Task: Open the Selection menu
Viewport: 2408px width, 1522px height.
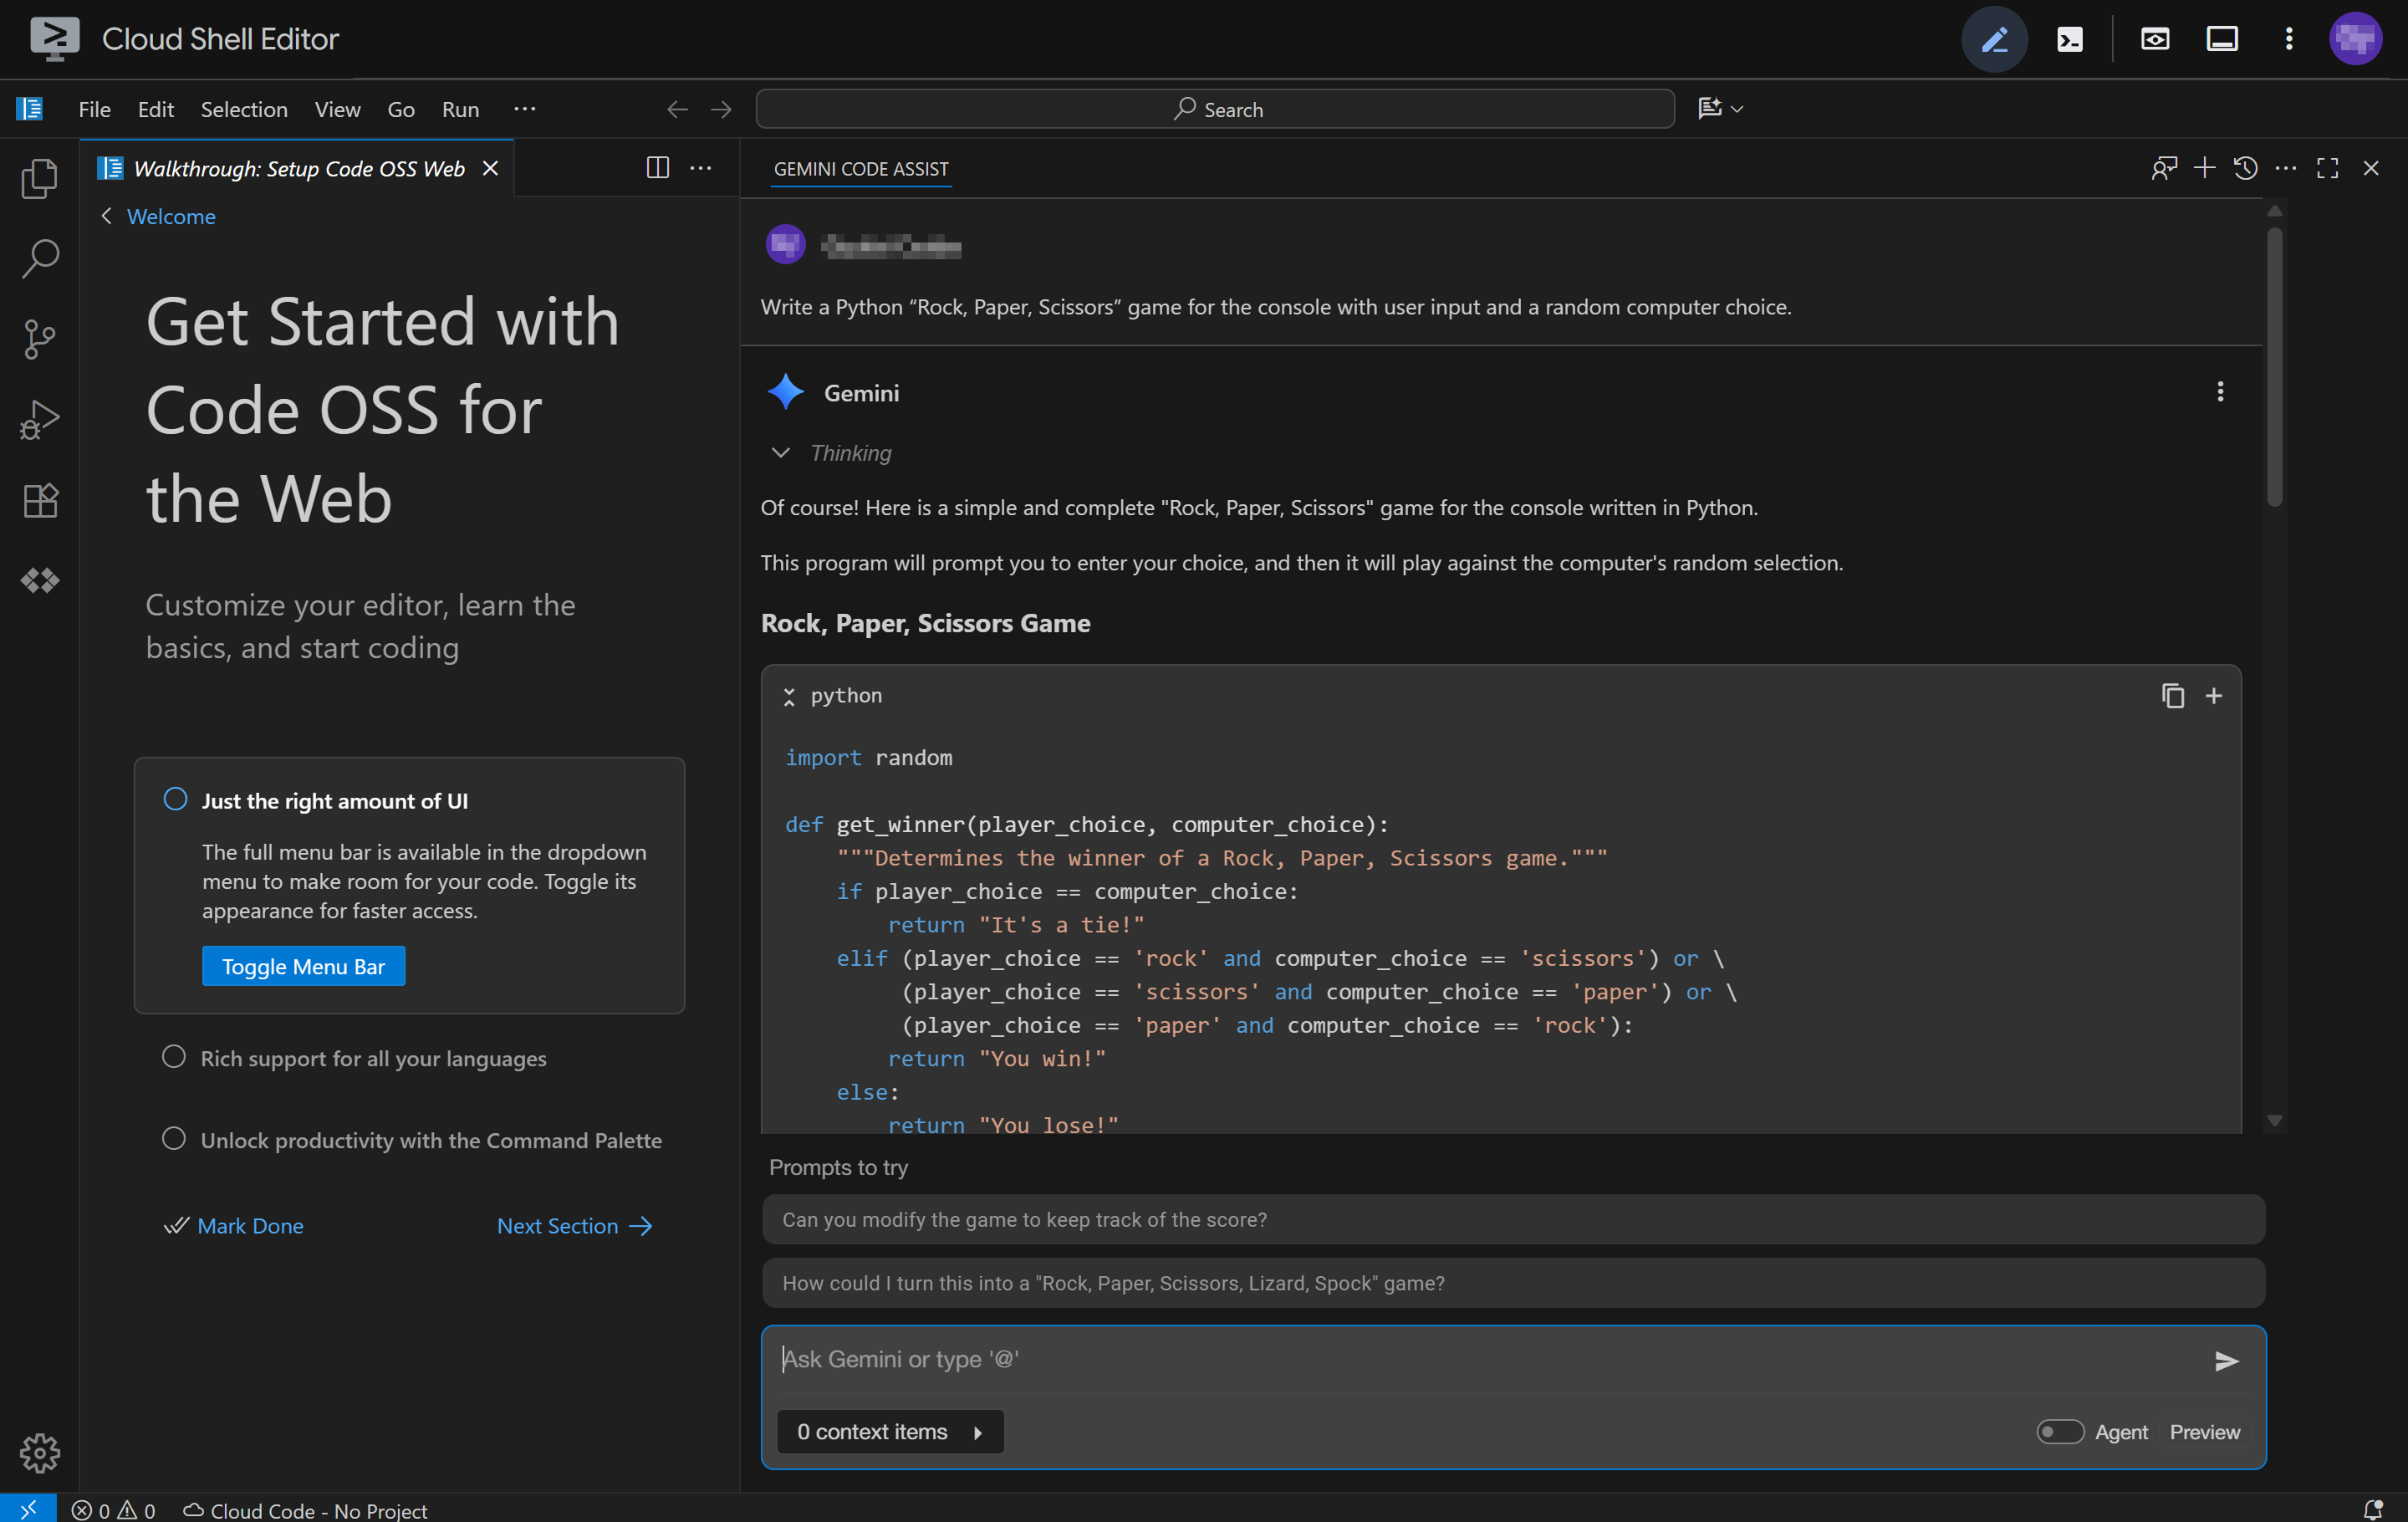Action: [244, 109]
